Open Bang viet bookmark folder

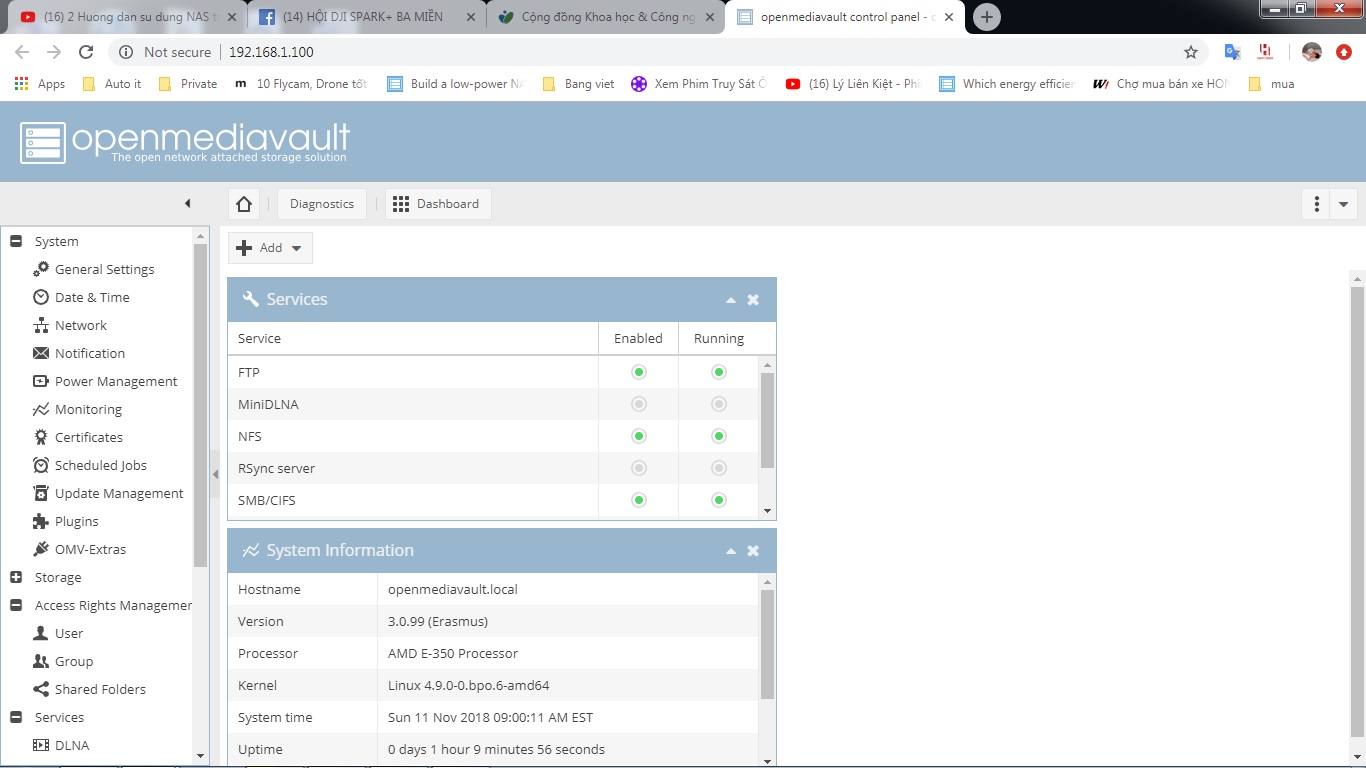tap(578, 84)
